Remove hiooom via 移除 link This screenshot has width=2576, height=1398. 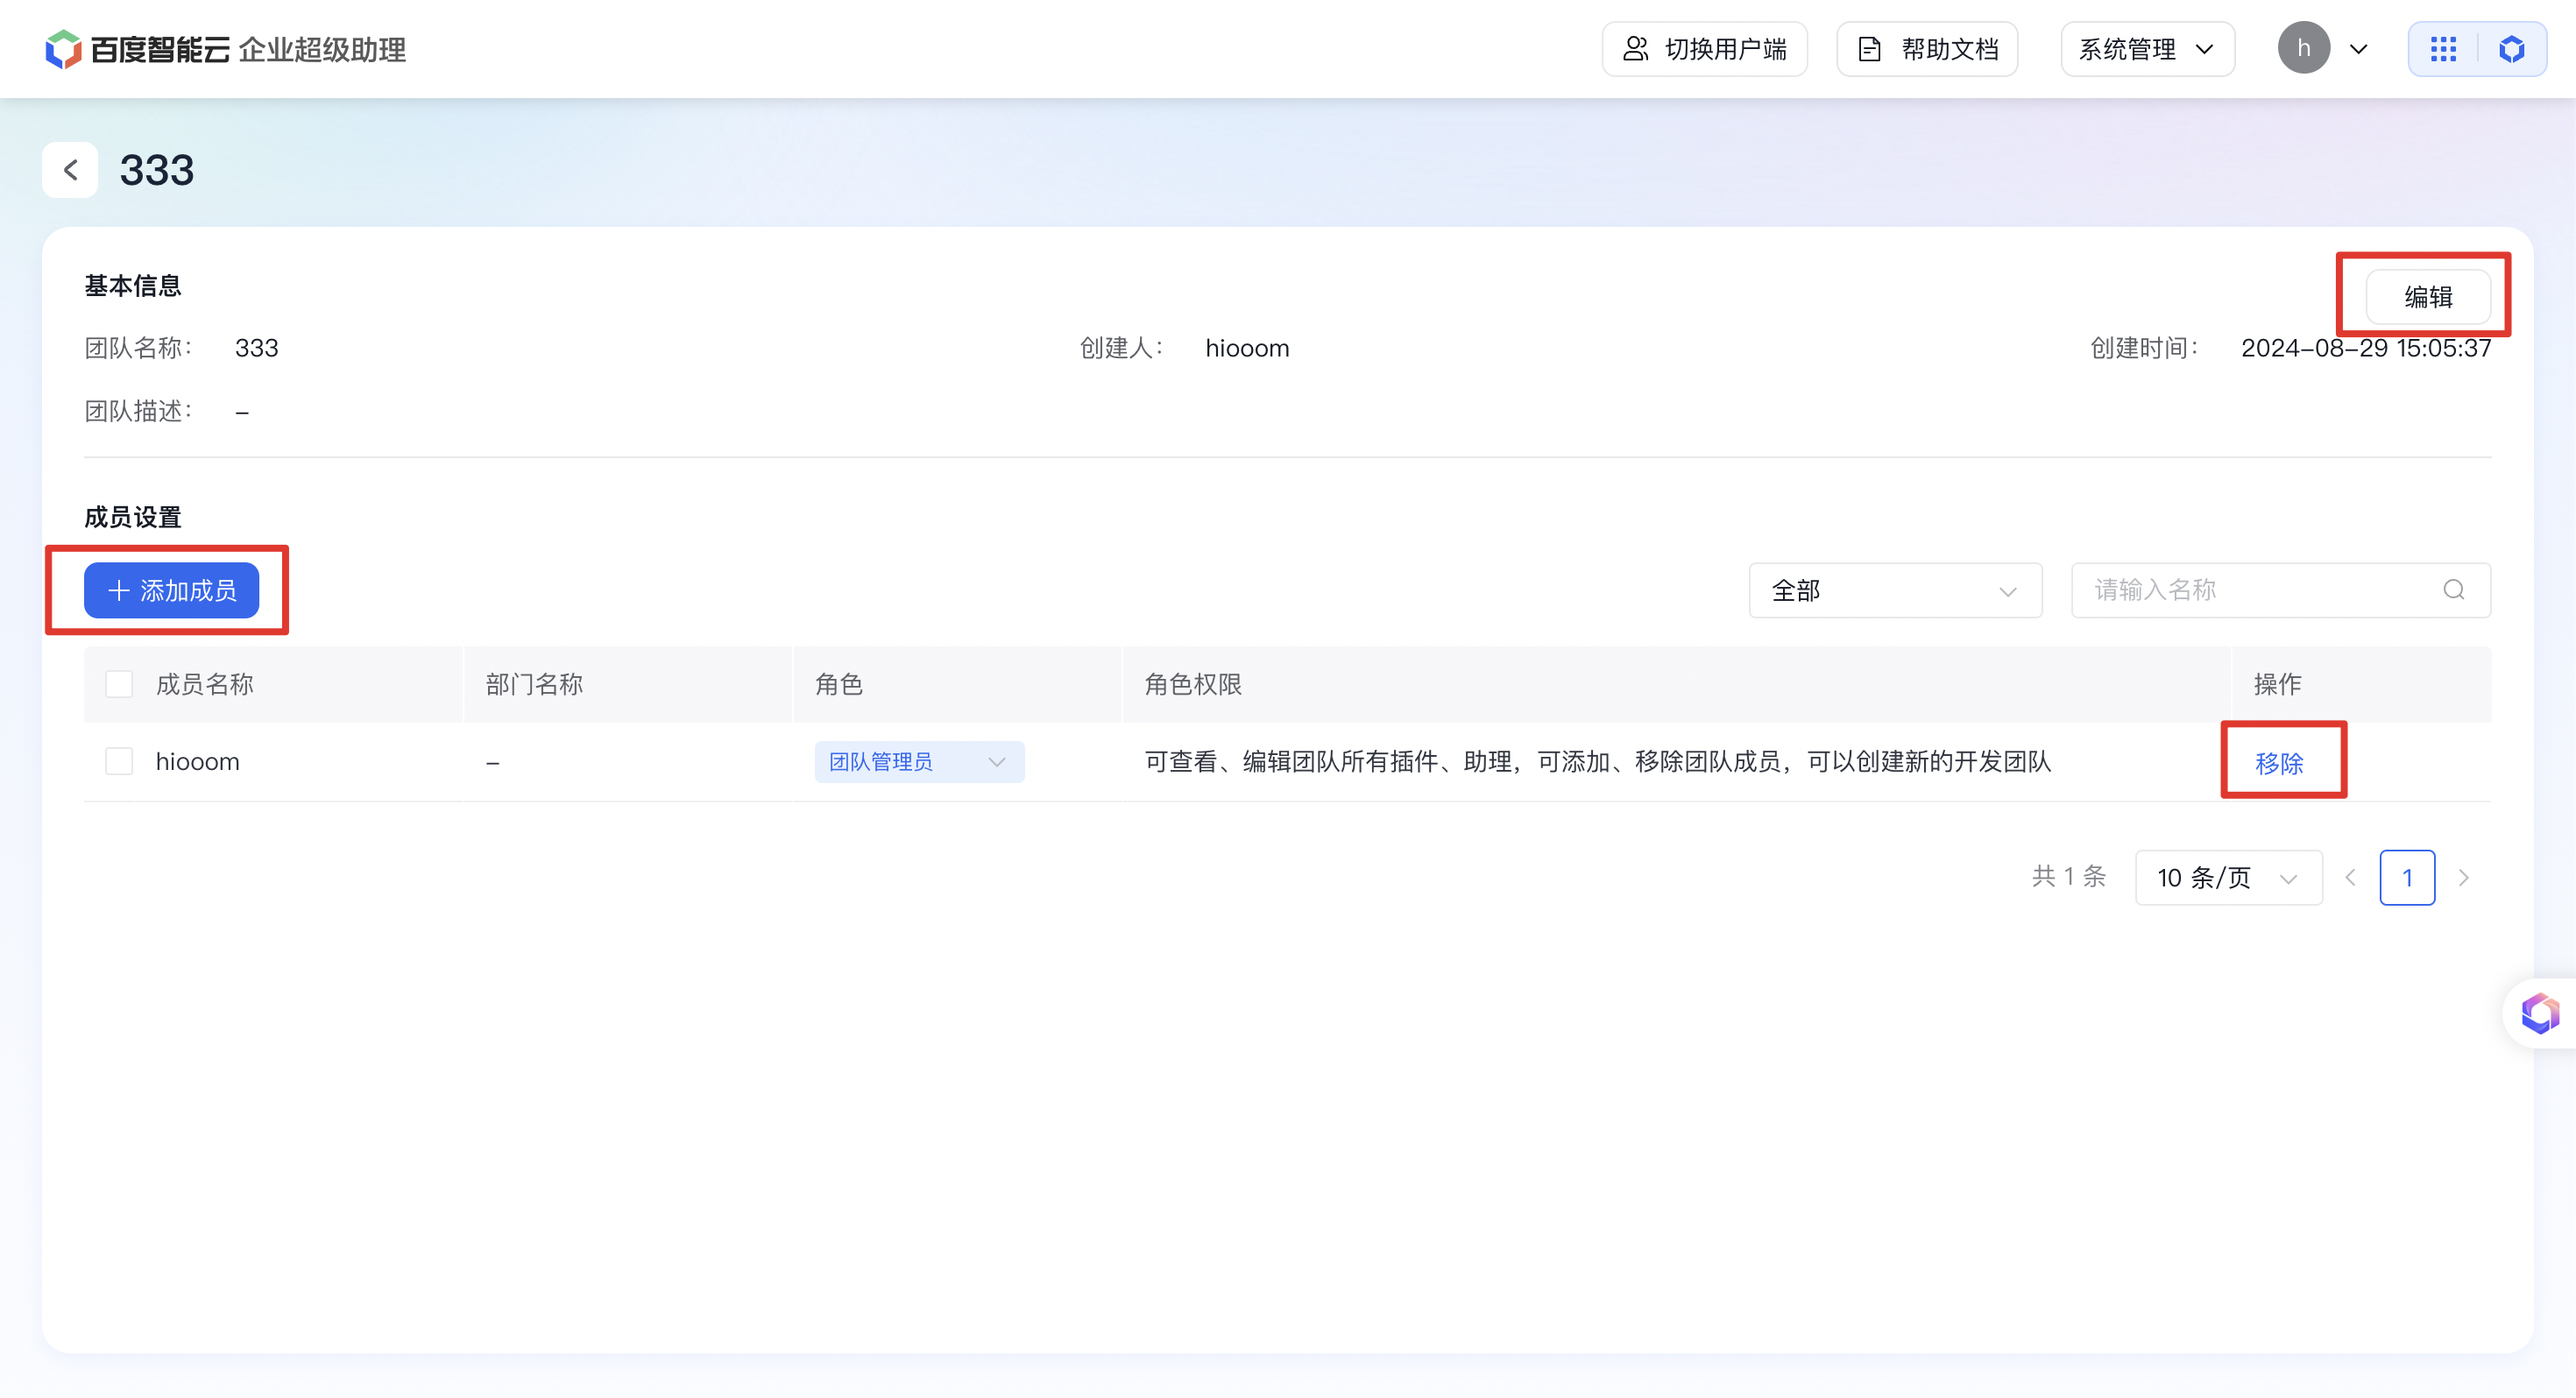pos(2278,763)
